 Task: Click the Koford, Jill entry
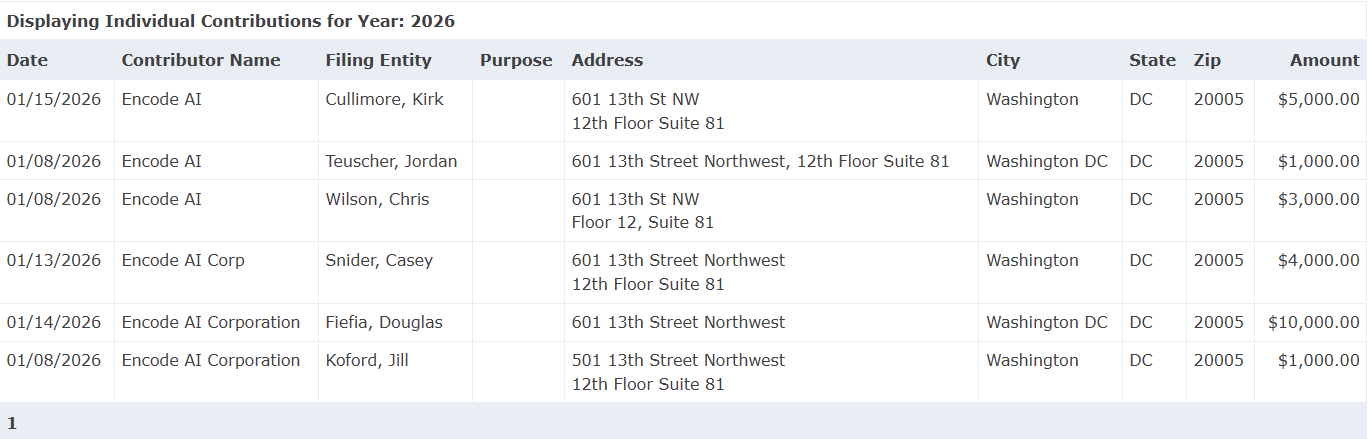[x=366, y=360]
